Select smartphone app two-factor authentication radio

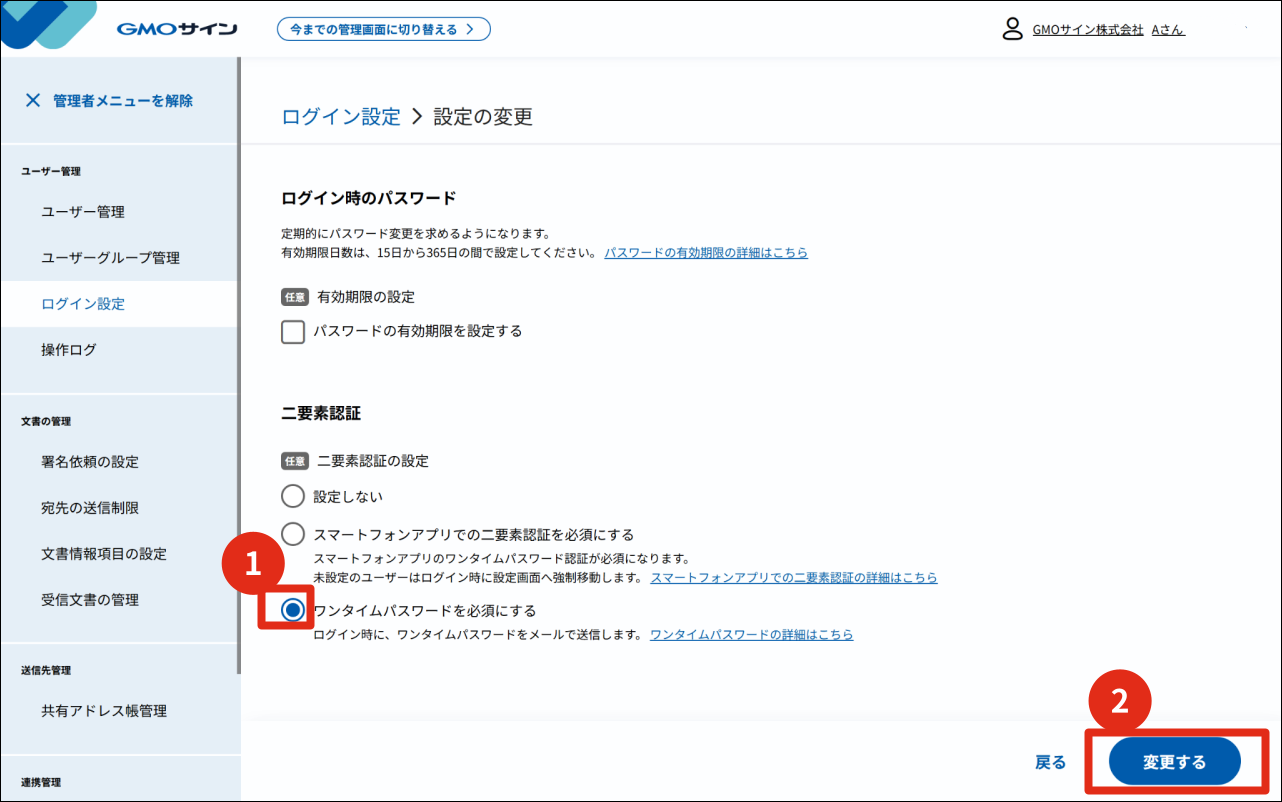click(293, 534)
